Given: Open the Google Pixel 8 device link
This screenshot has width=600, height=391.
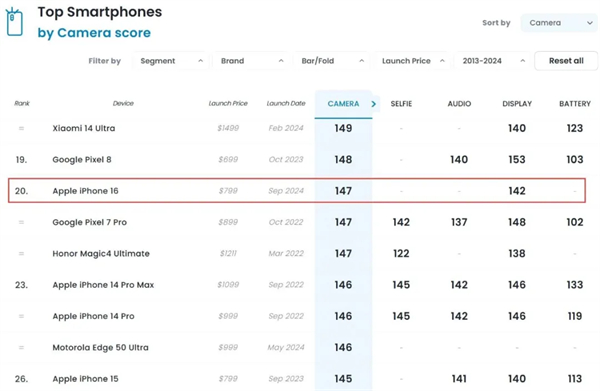Looking at the screenshot, I should [82, 160].
